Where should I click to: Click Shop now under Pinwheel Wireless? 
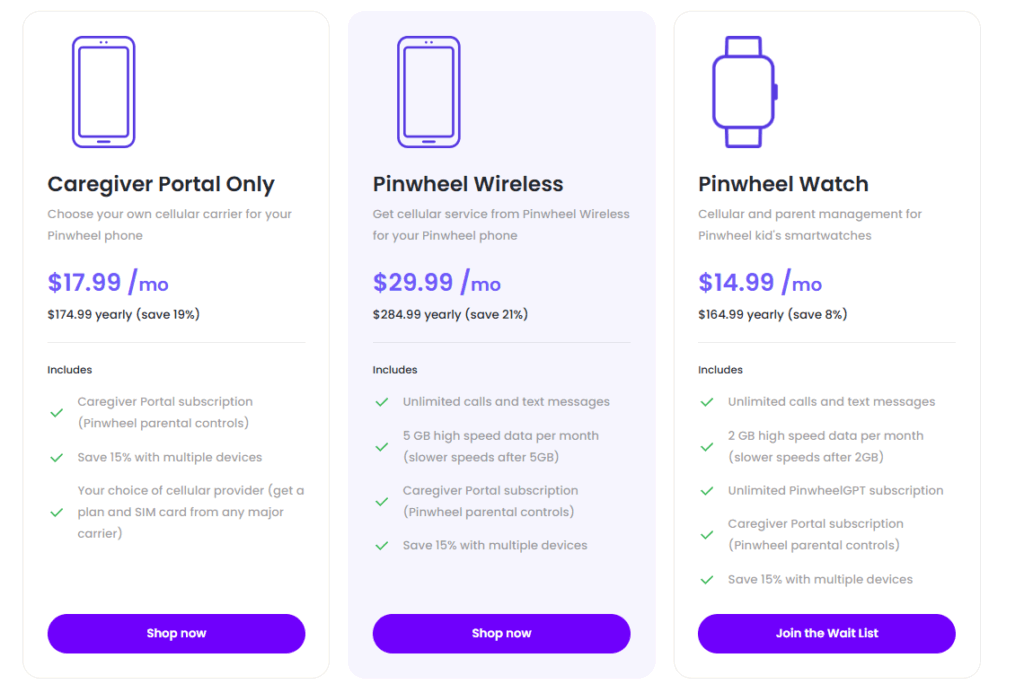(x=502, y=633)
